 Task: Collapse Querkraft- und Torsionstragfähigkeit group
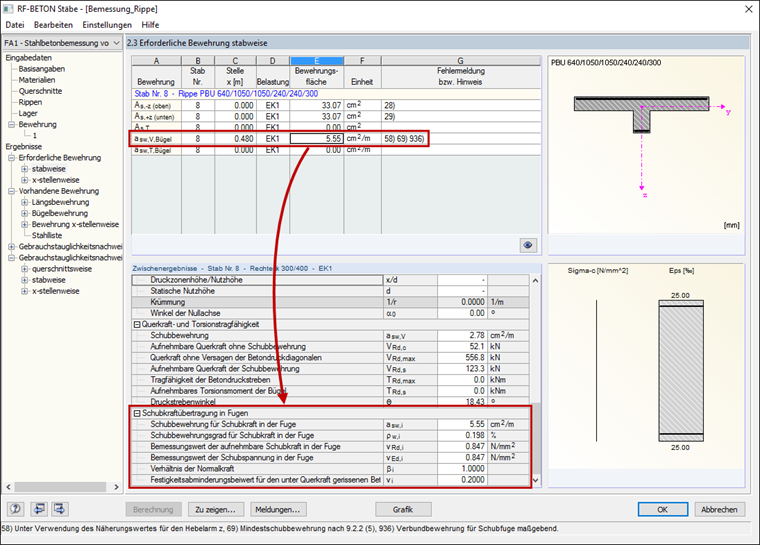click(137, 324)
